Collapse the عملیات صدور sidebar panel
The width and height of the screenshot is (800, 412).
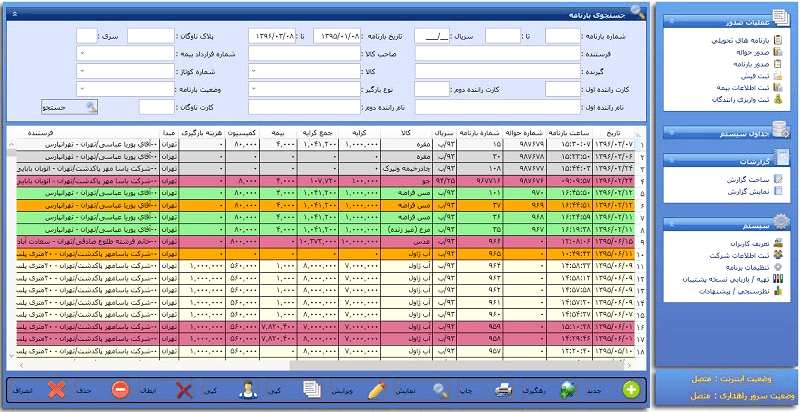[672, 21]
